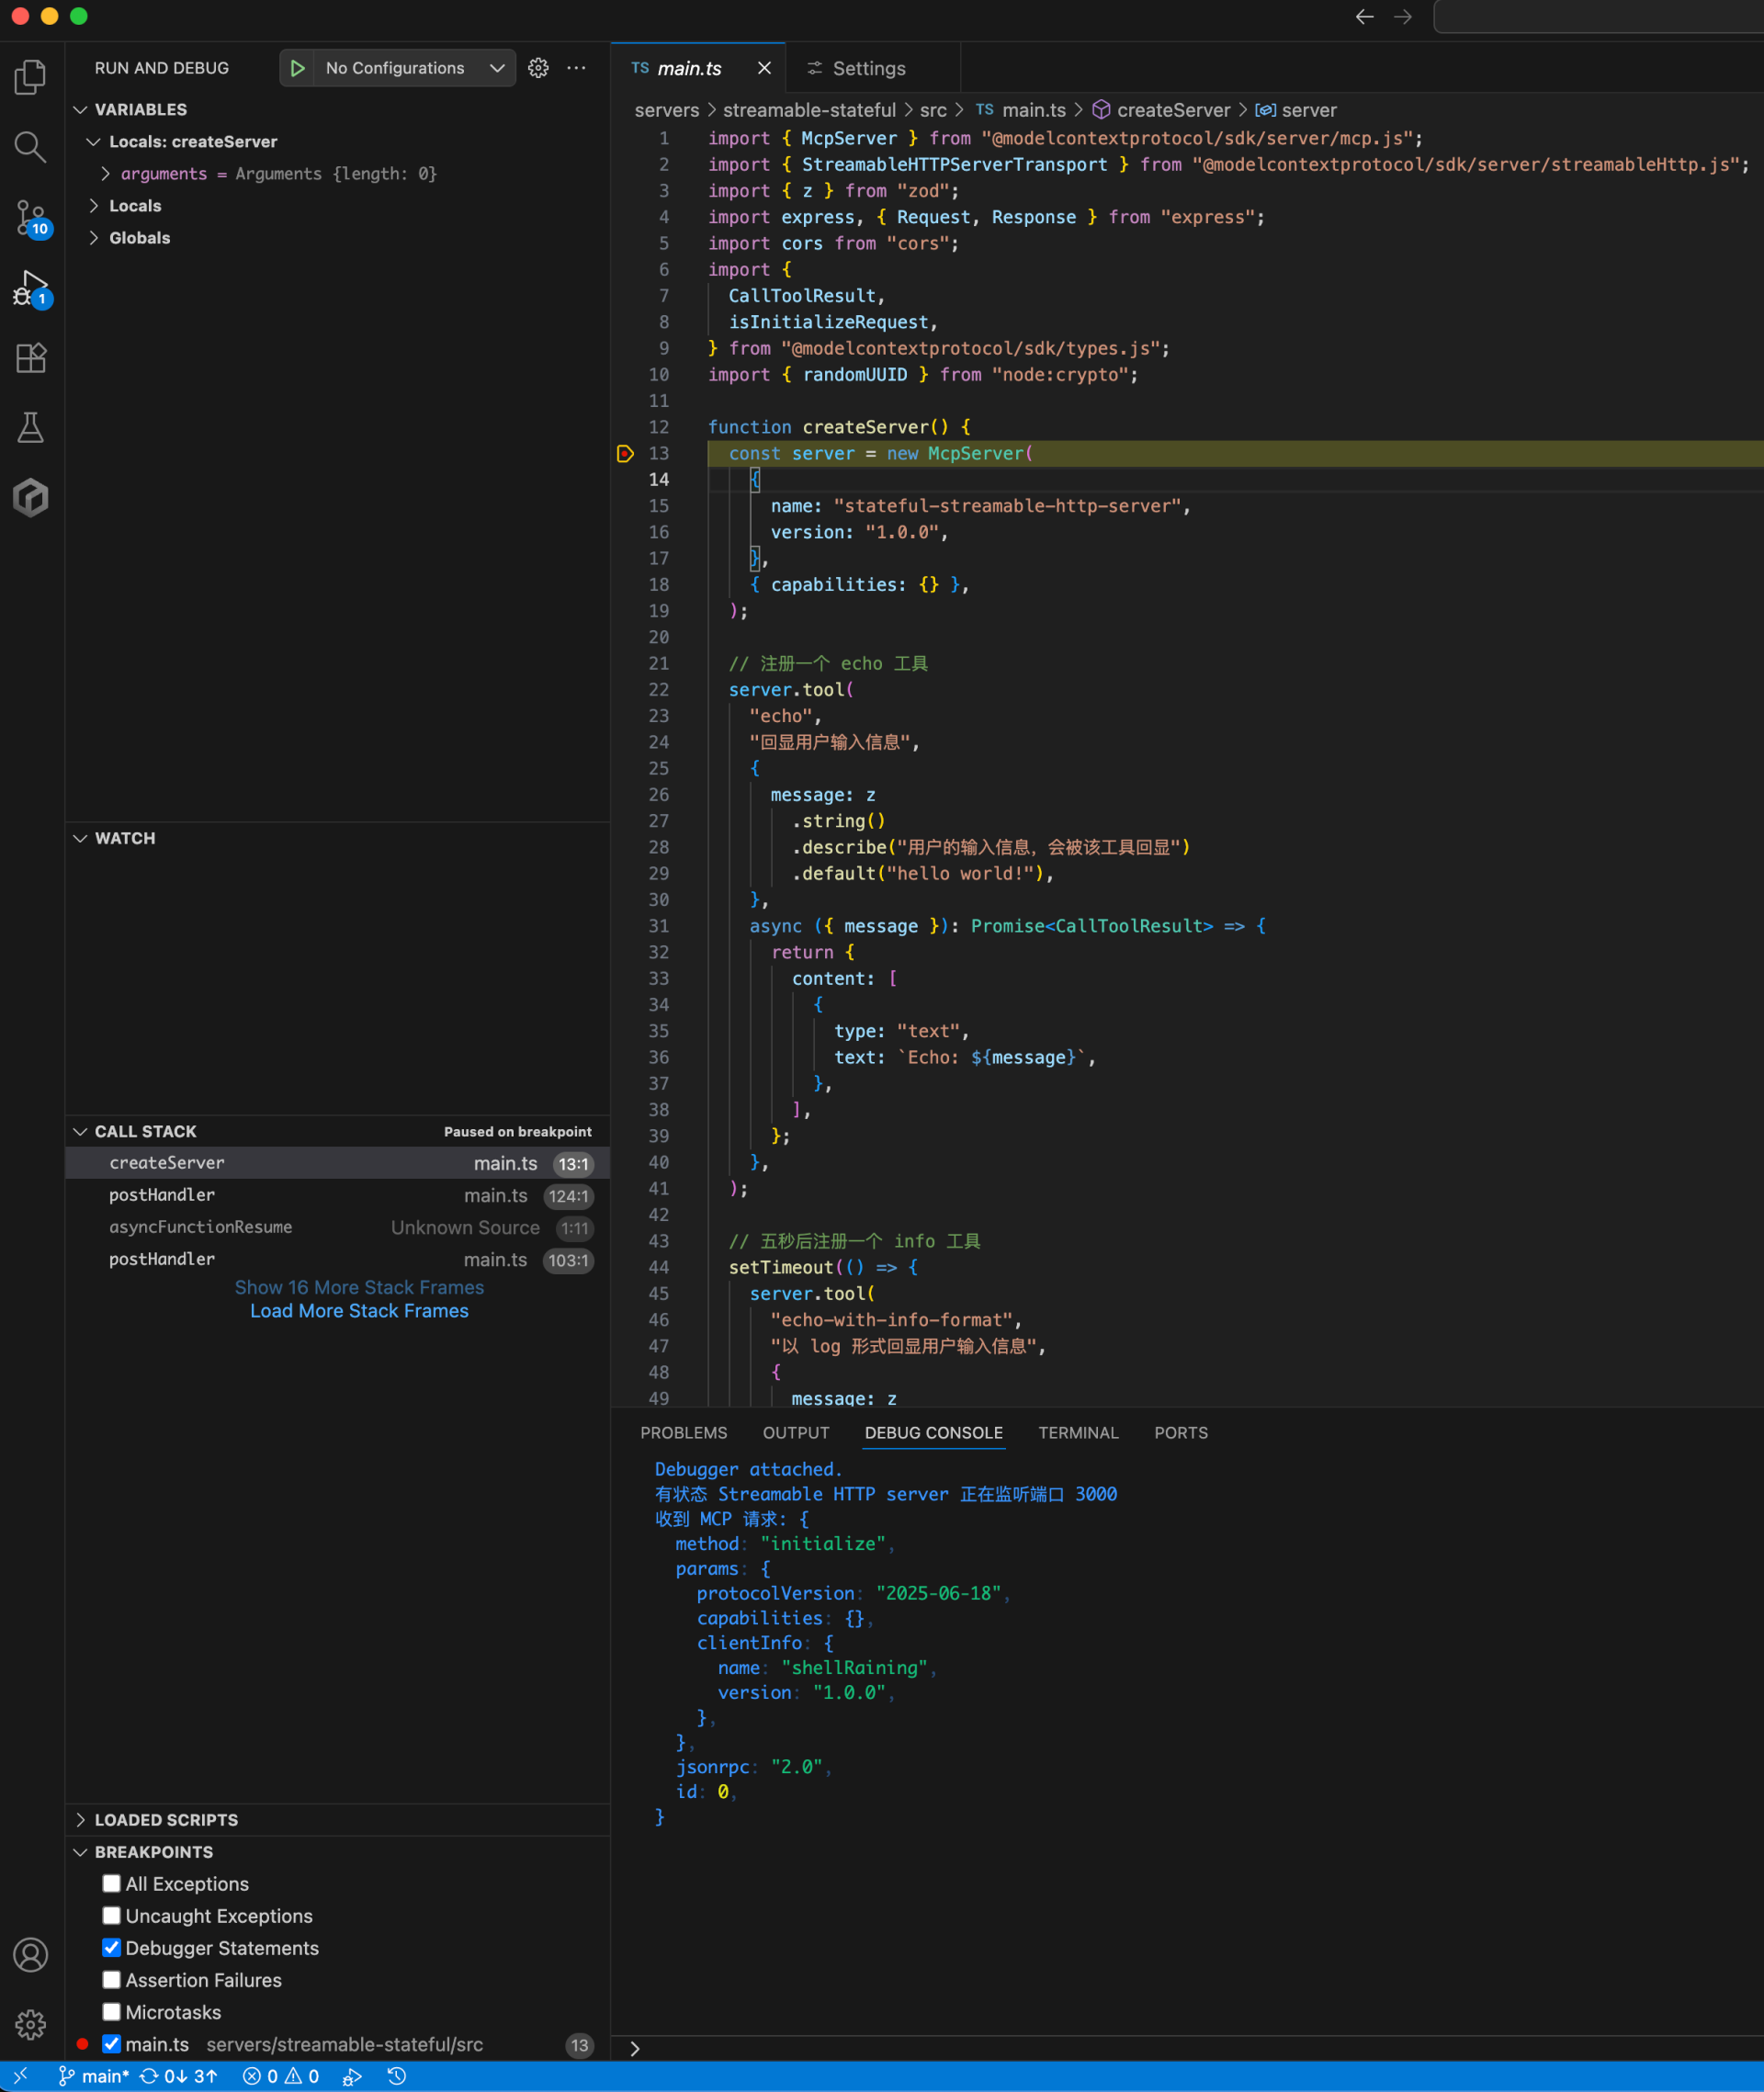Open the Search view in activity bar
This screenshot has width=1764, height=2092.
(x=30, y=147)
